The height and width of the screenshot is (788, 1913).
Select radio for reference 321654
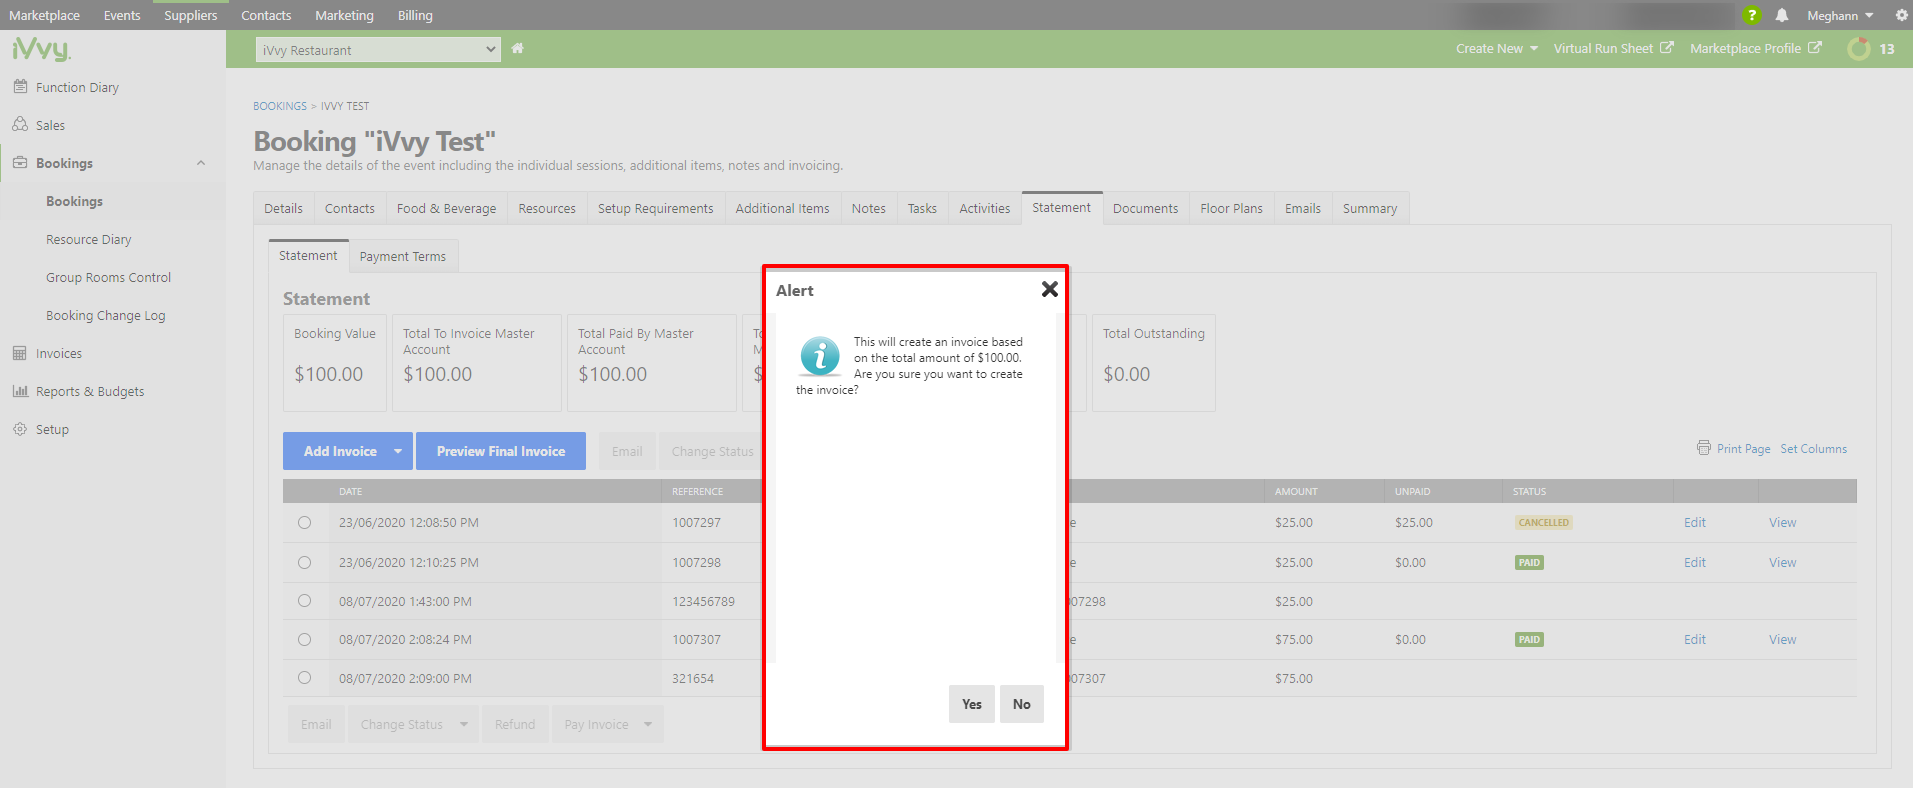click(304, 678)
